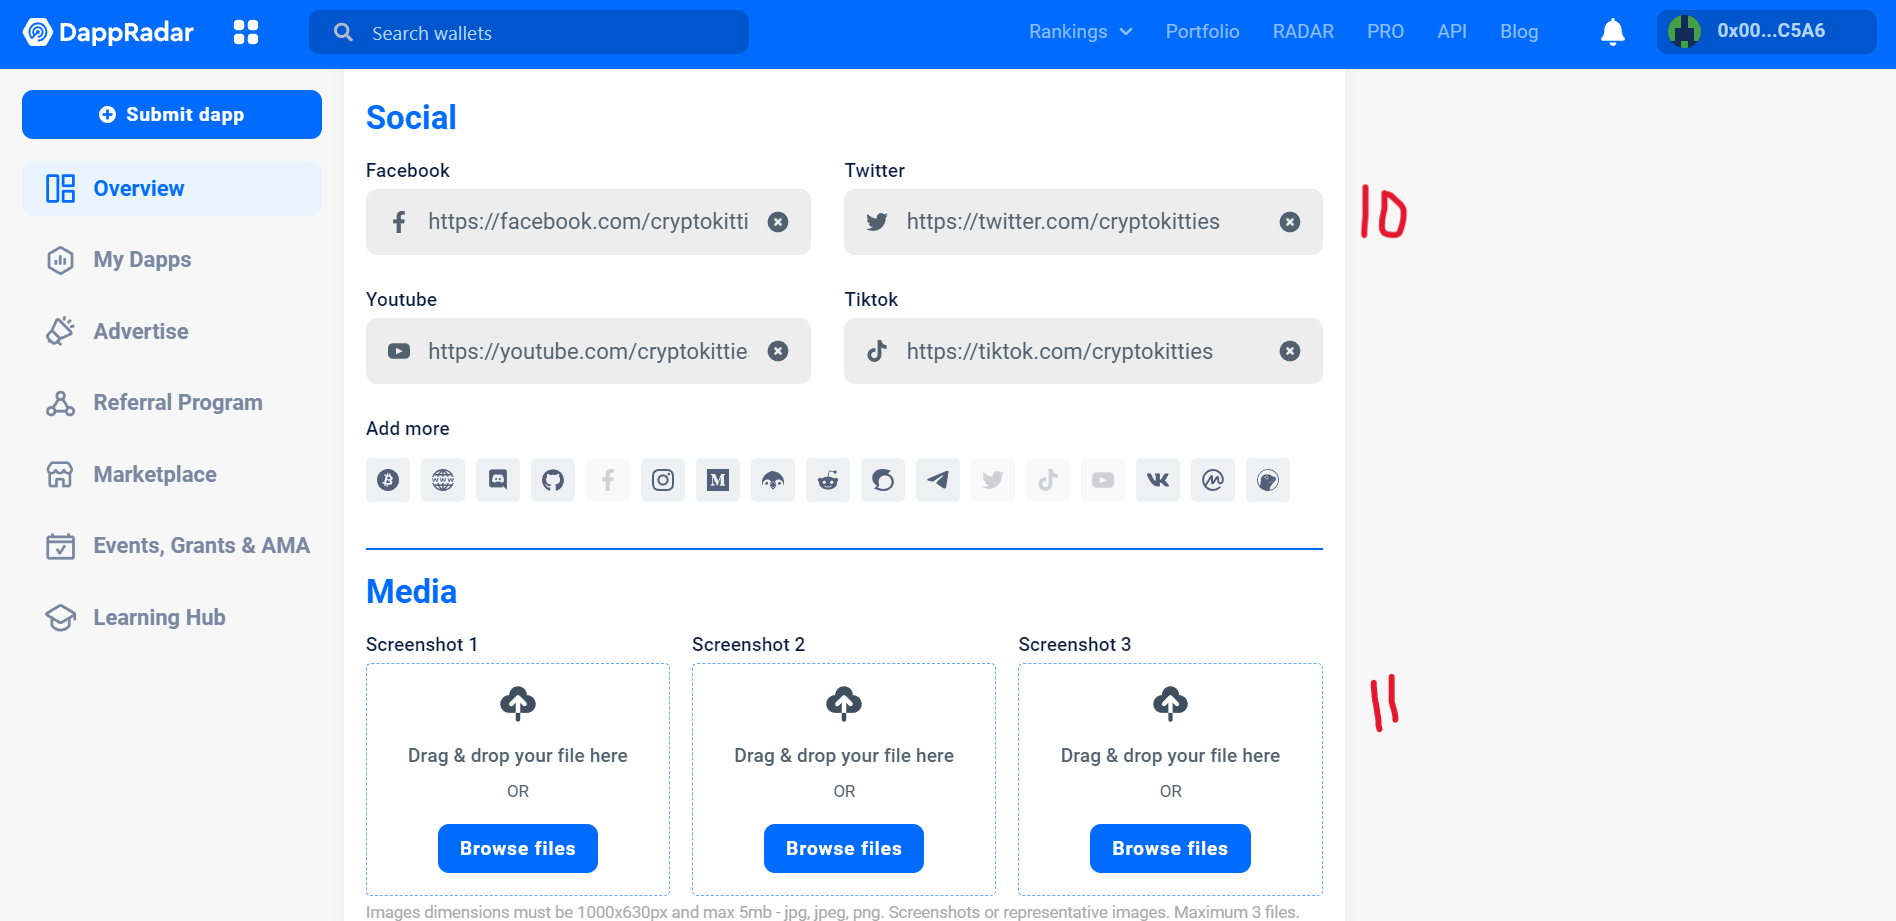This screenshot has height=921, width=1896.
Task: Clear the Youtube URL field
Action: pos(778,351)
